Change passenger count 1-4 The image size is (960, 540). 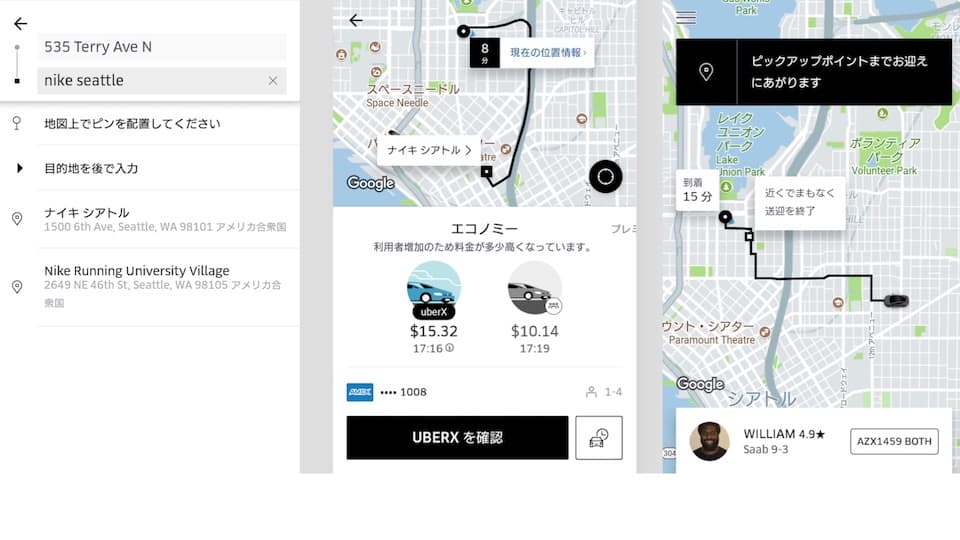[x=604, y=392]
